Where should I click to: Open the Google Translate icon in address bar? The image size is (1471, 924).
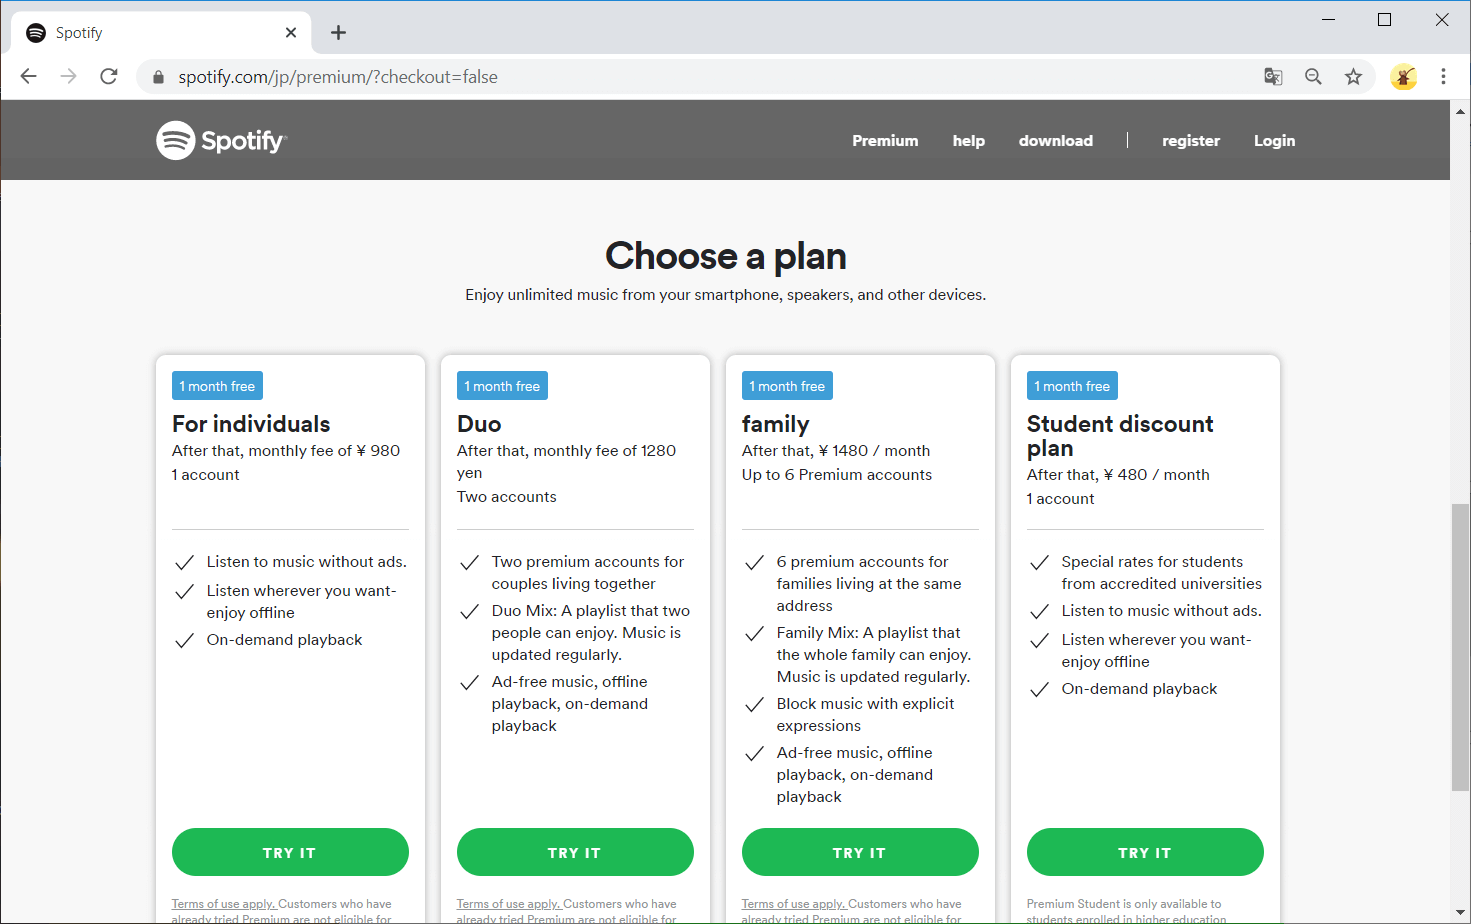[1273, 77]
